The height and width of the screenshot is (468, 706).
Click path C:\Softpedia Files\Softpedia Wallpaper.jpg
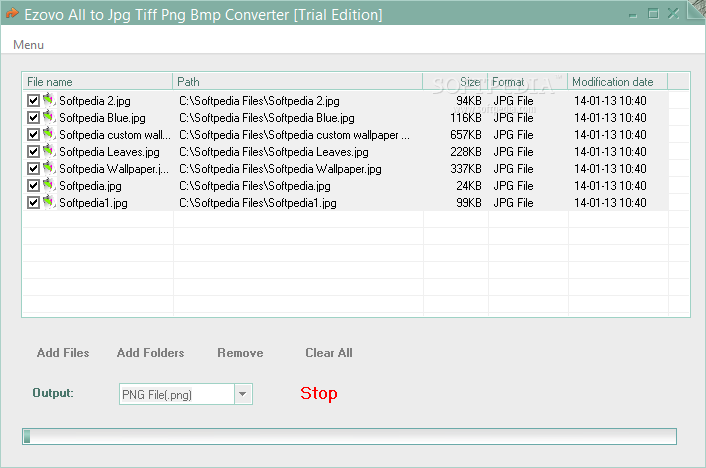(x=280, y=169)
